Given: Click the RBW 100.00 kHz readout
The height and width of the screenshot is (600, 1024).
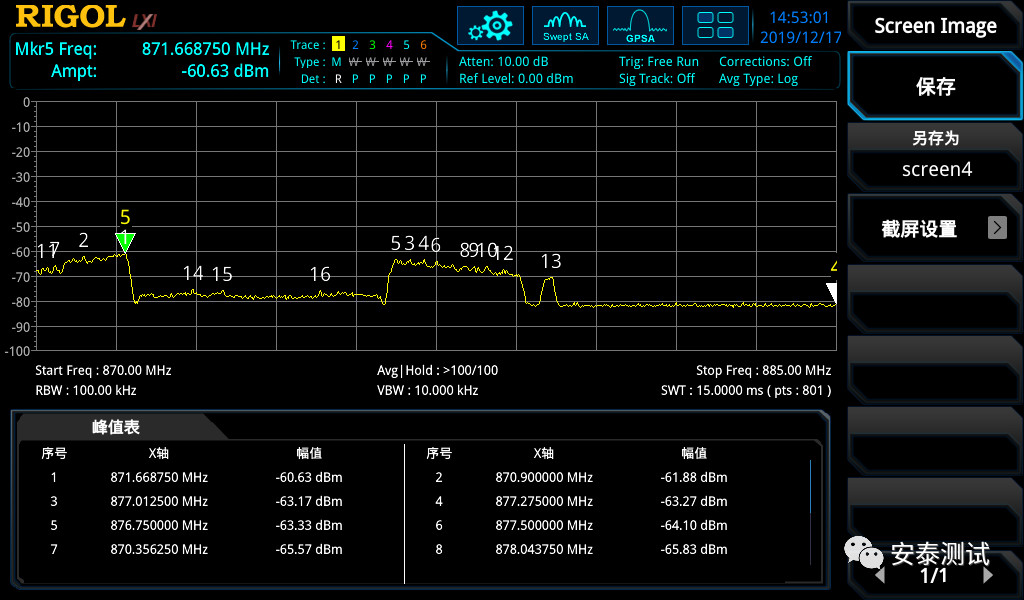Looking at the screenshot, I should click(x=86, y=390).
